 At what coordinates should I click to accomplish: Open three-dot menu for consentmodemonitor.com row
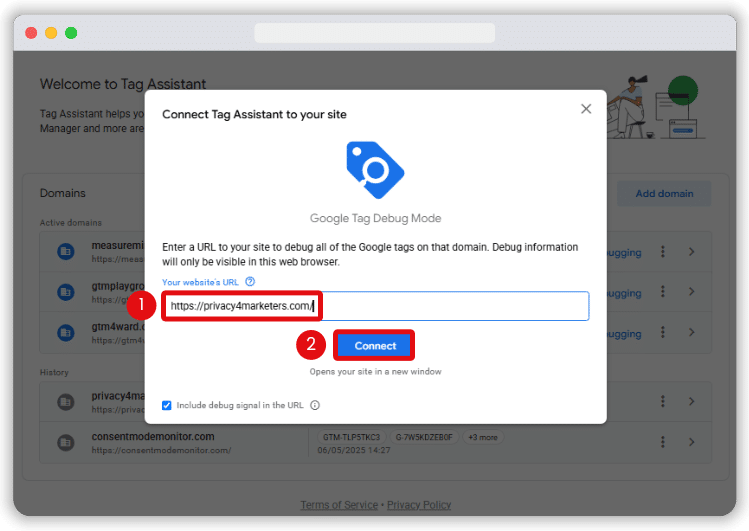pyautogui.click(x=663, y=442)
